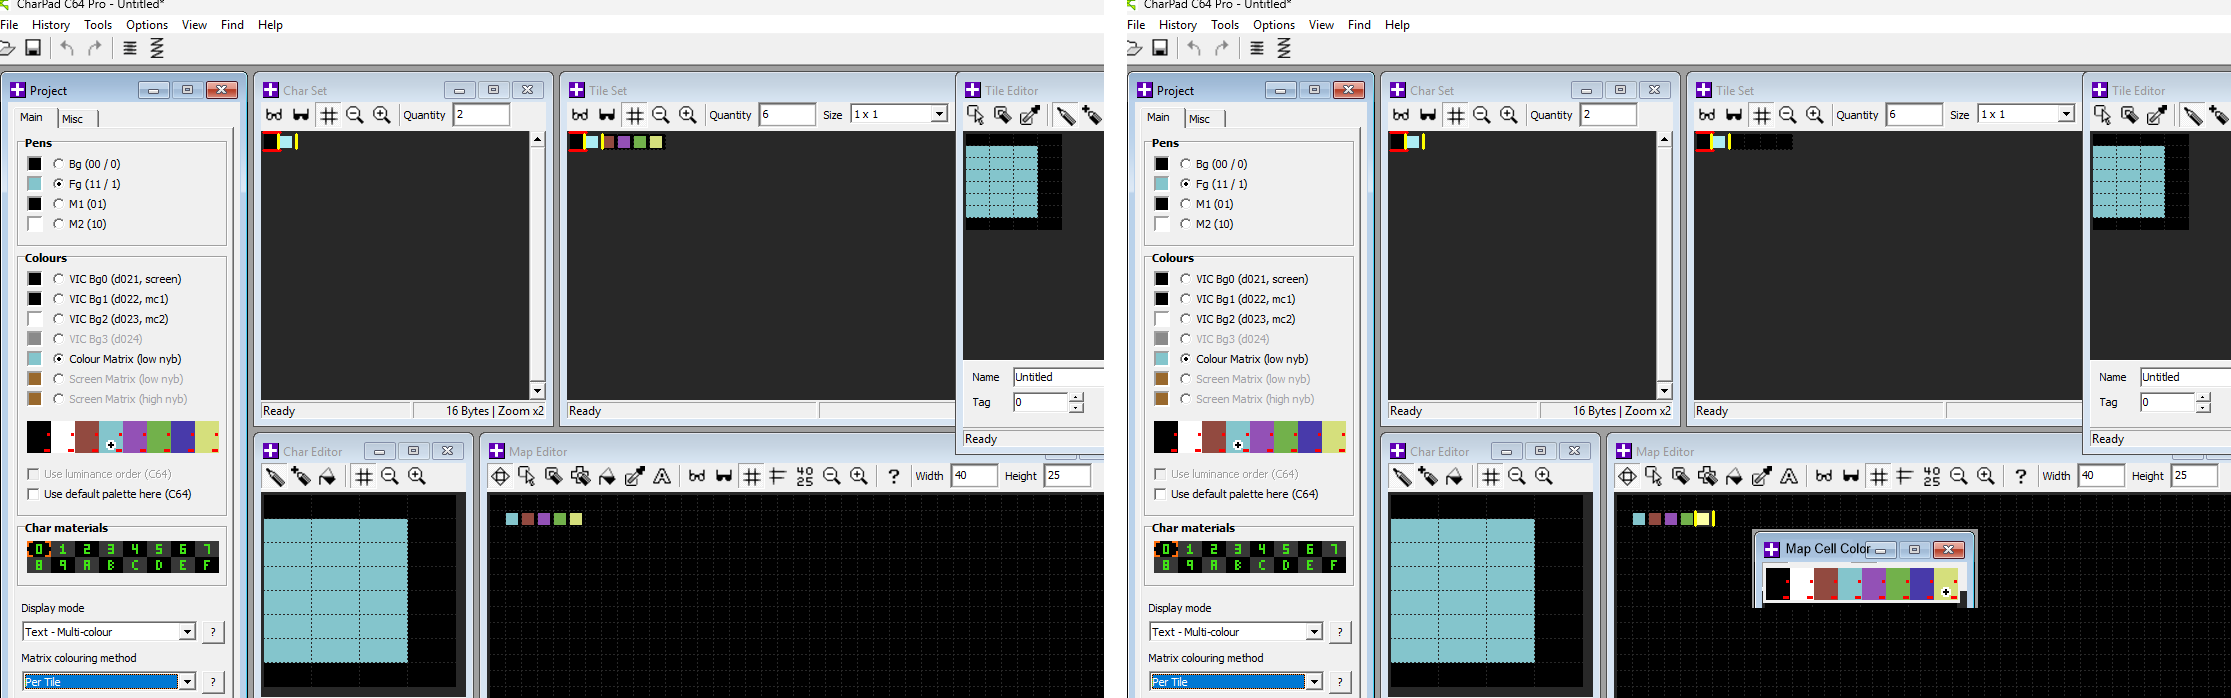The height and width of the screenshot is (698, 2231).
Task: Select pointer tool in left Map Editor
Action: point(527,476)
